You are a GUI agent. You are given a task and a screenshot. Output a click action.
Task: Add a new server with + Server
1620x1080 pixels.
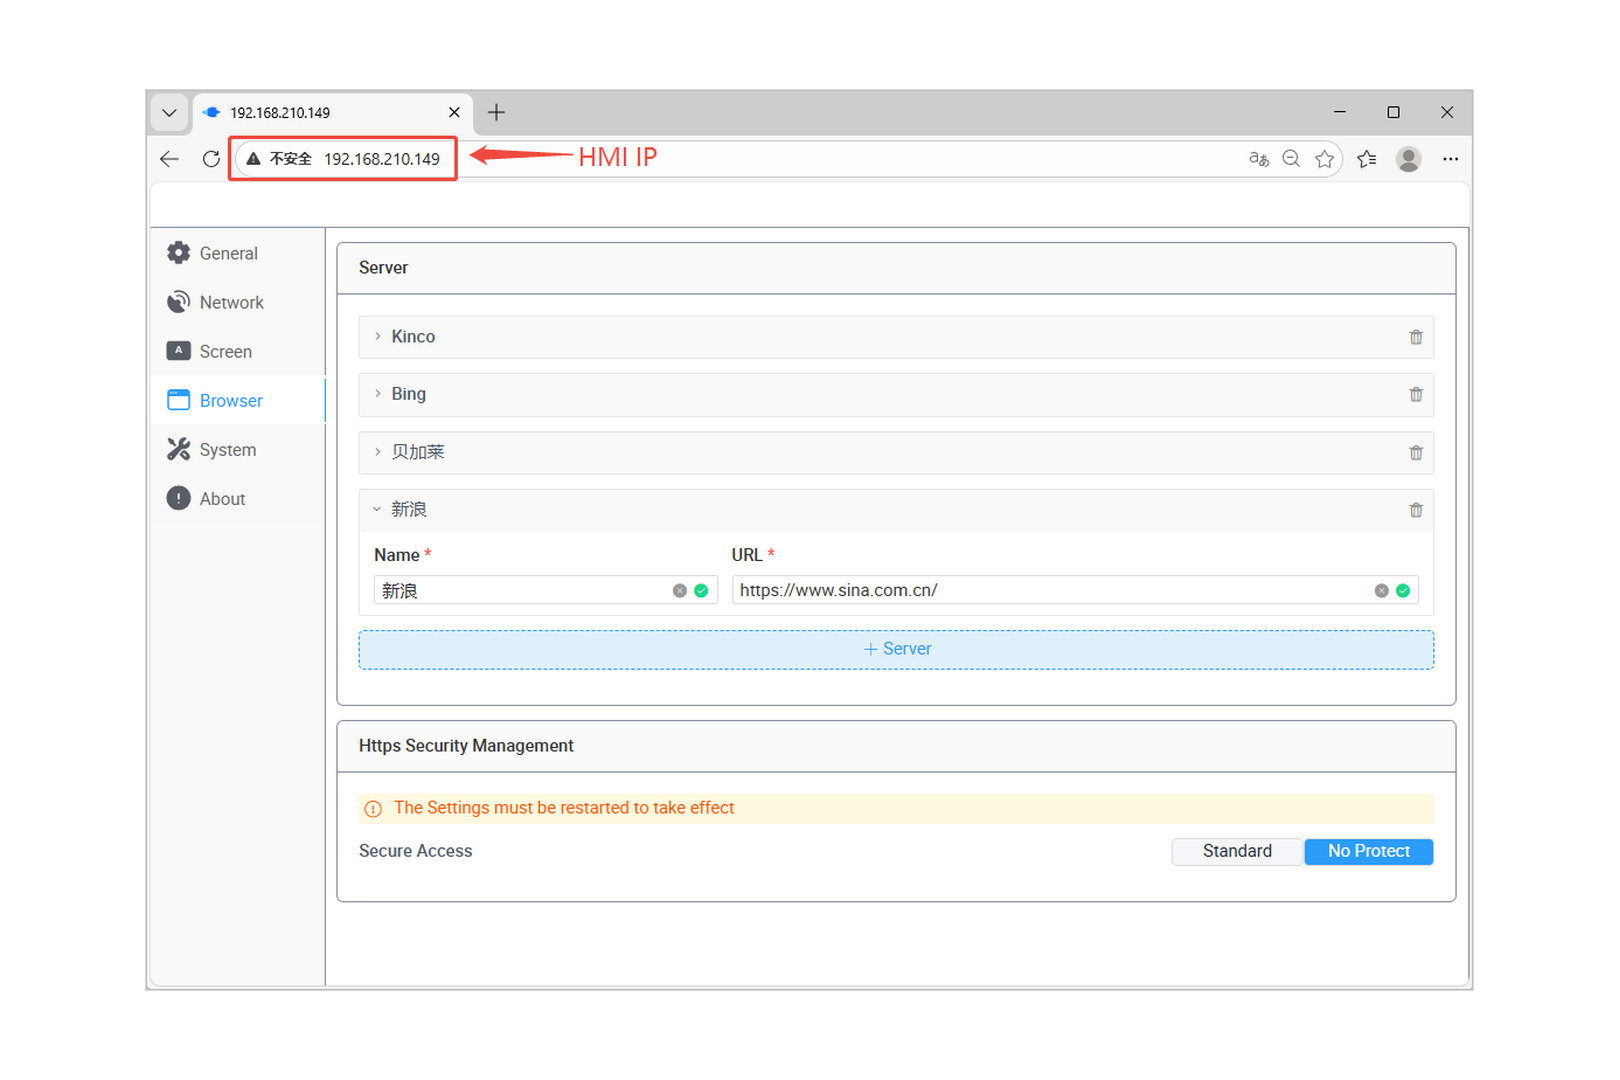click(x=896, y=650)
